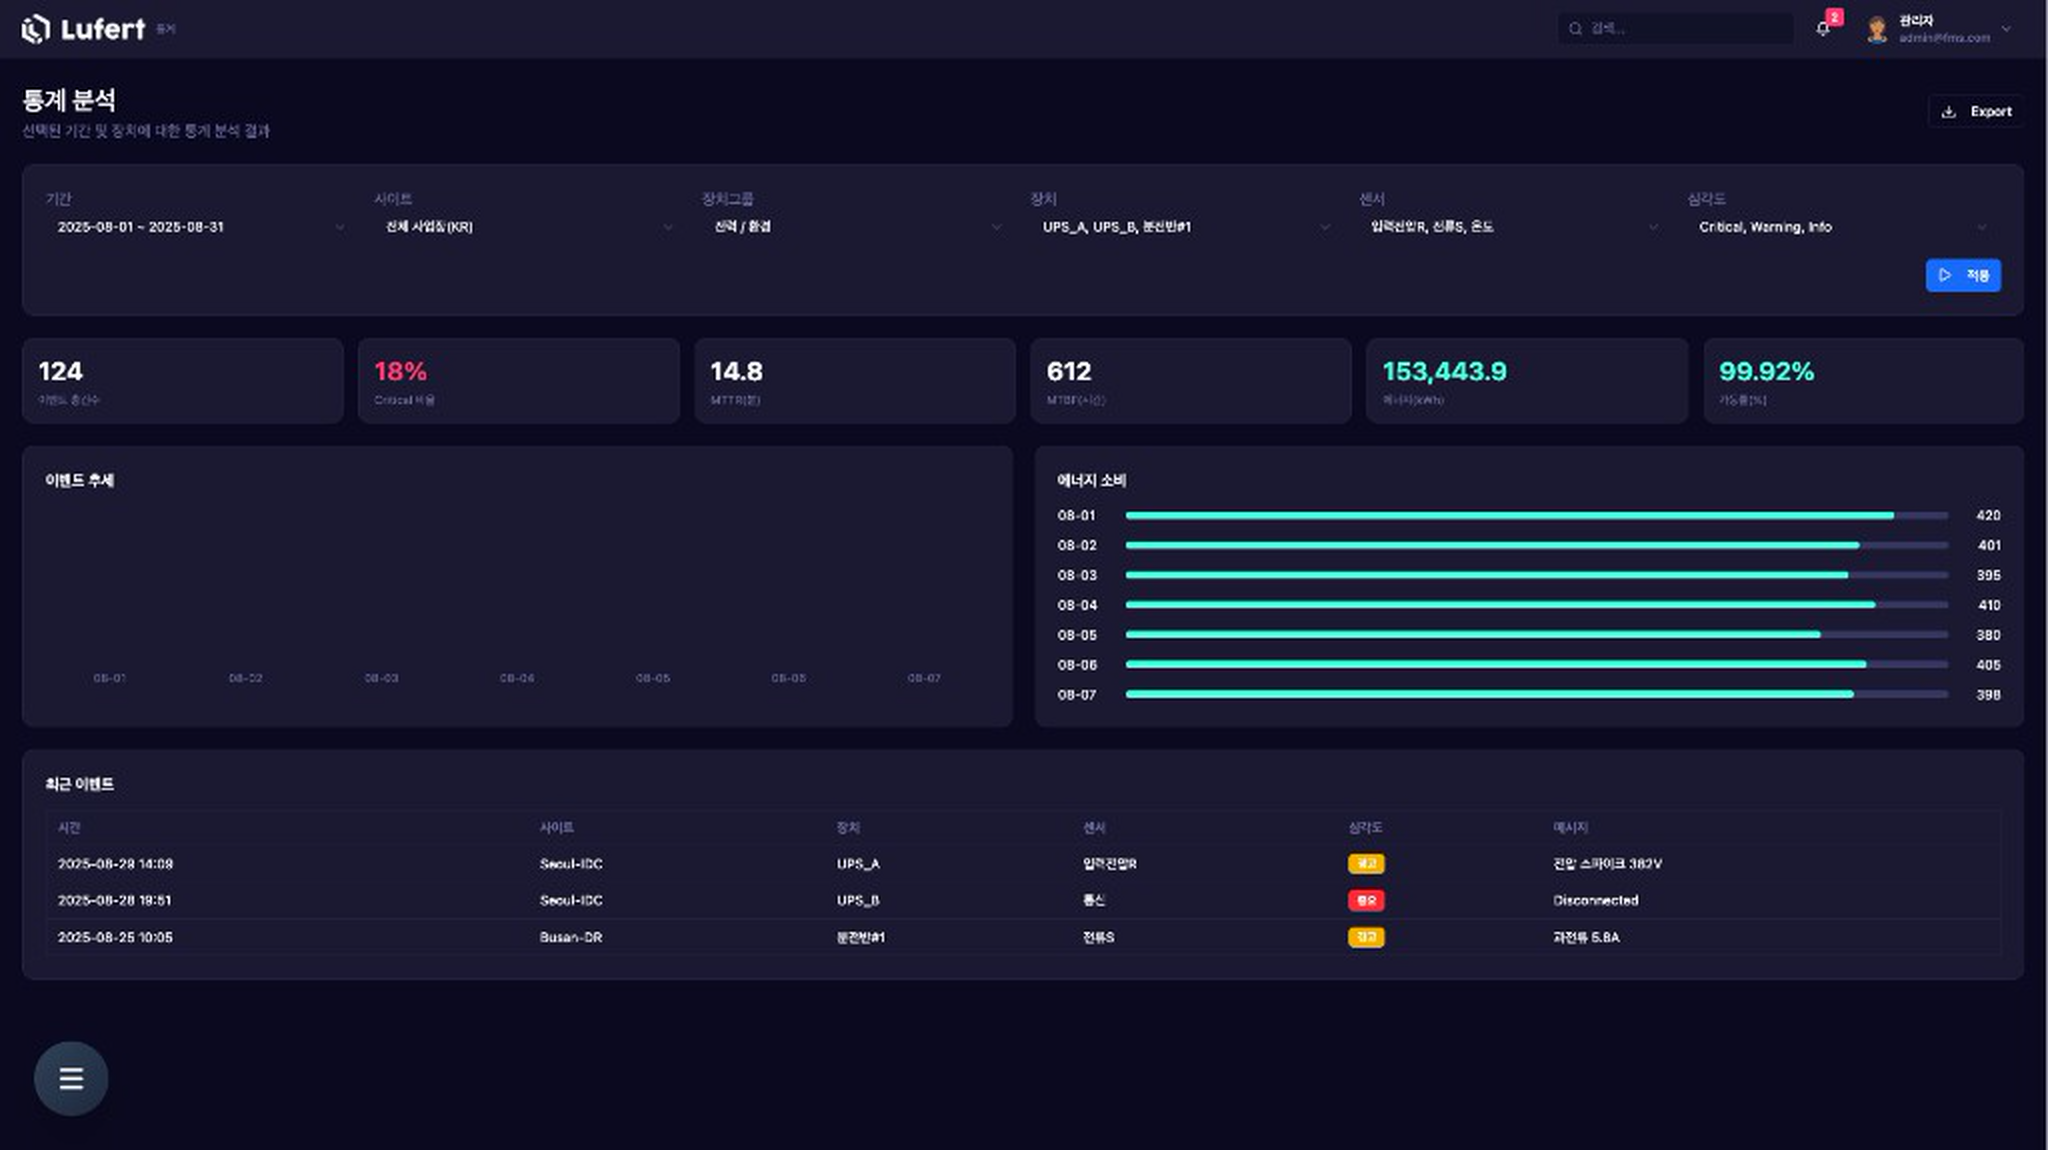Screen dimensions: 2048x1150
Task: Click the search magnifier icon
Action: click(1575, 29)
